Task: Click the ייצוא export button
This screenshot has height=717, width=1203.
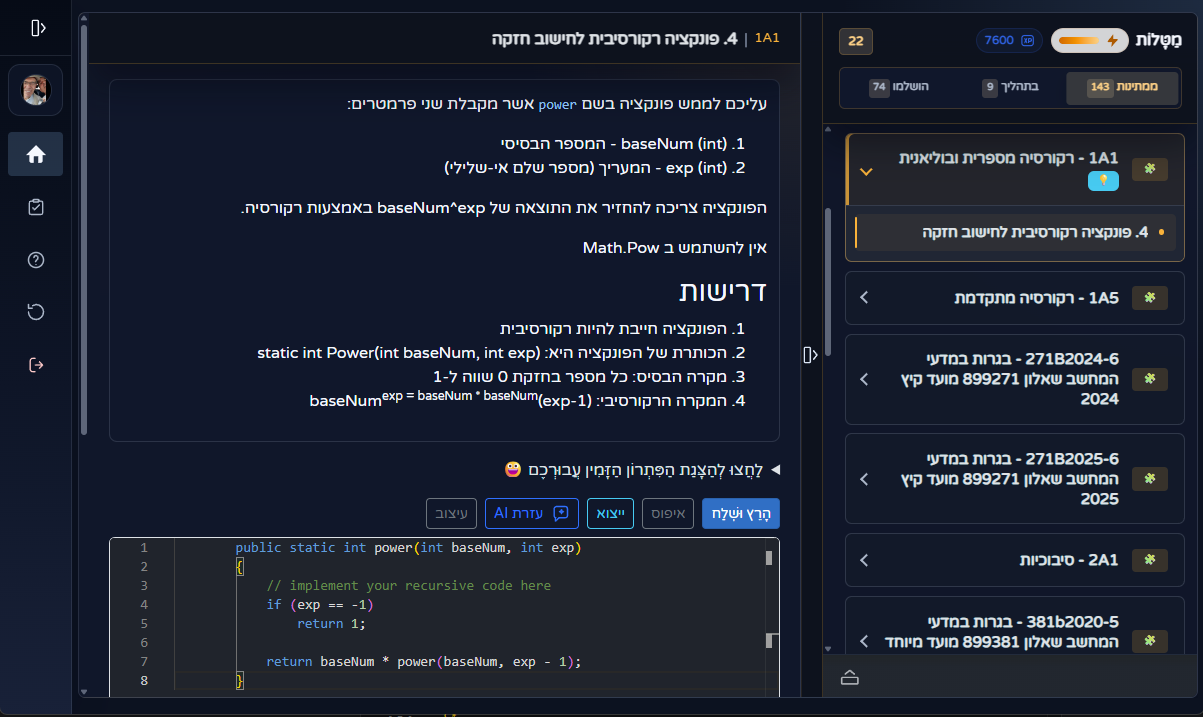Action: click(x=611, y=513)
